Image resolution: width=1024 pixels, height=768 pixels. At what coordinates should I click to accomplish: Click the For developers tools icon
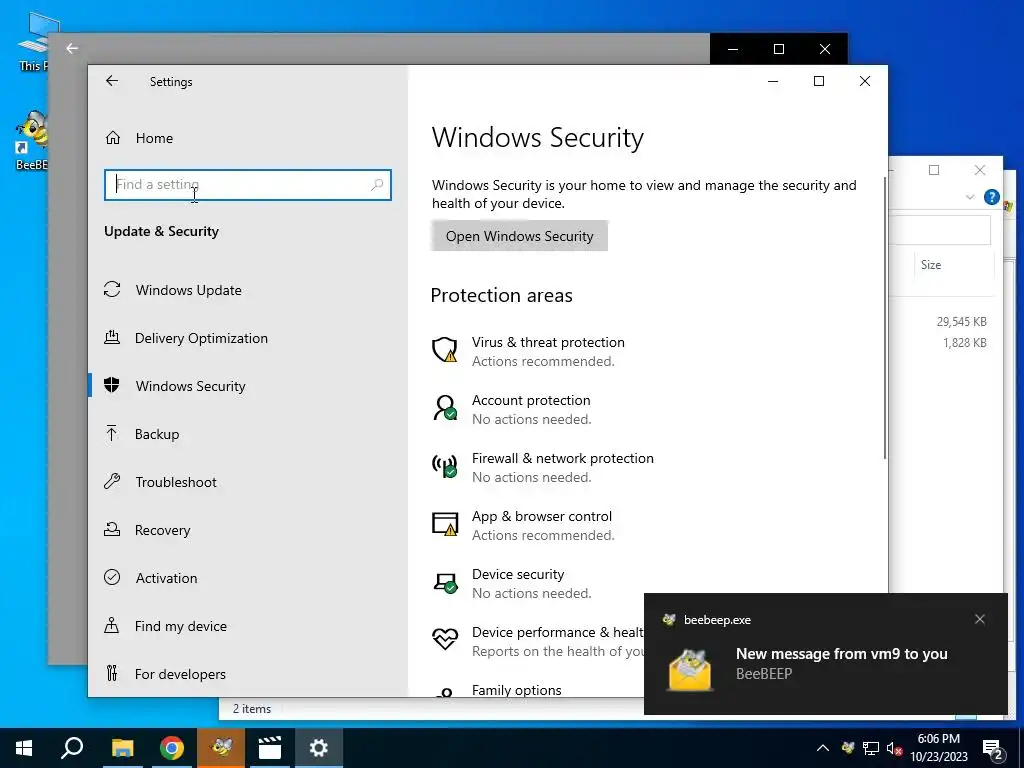(112, 673)
